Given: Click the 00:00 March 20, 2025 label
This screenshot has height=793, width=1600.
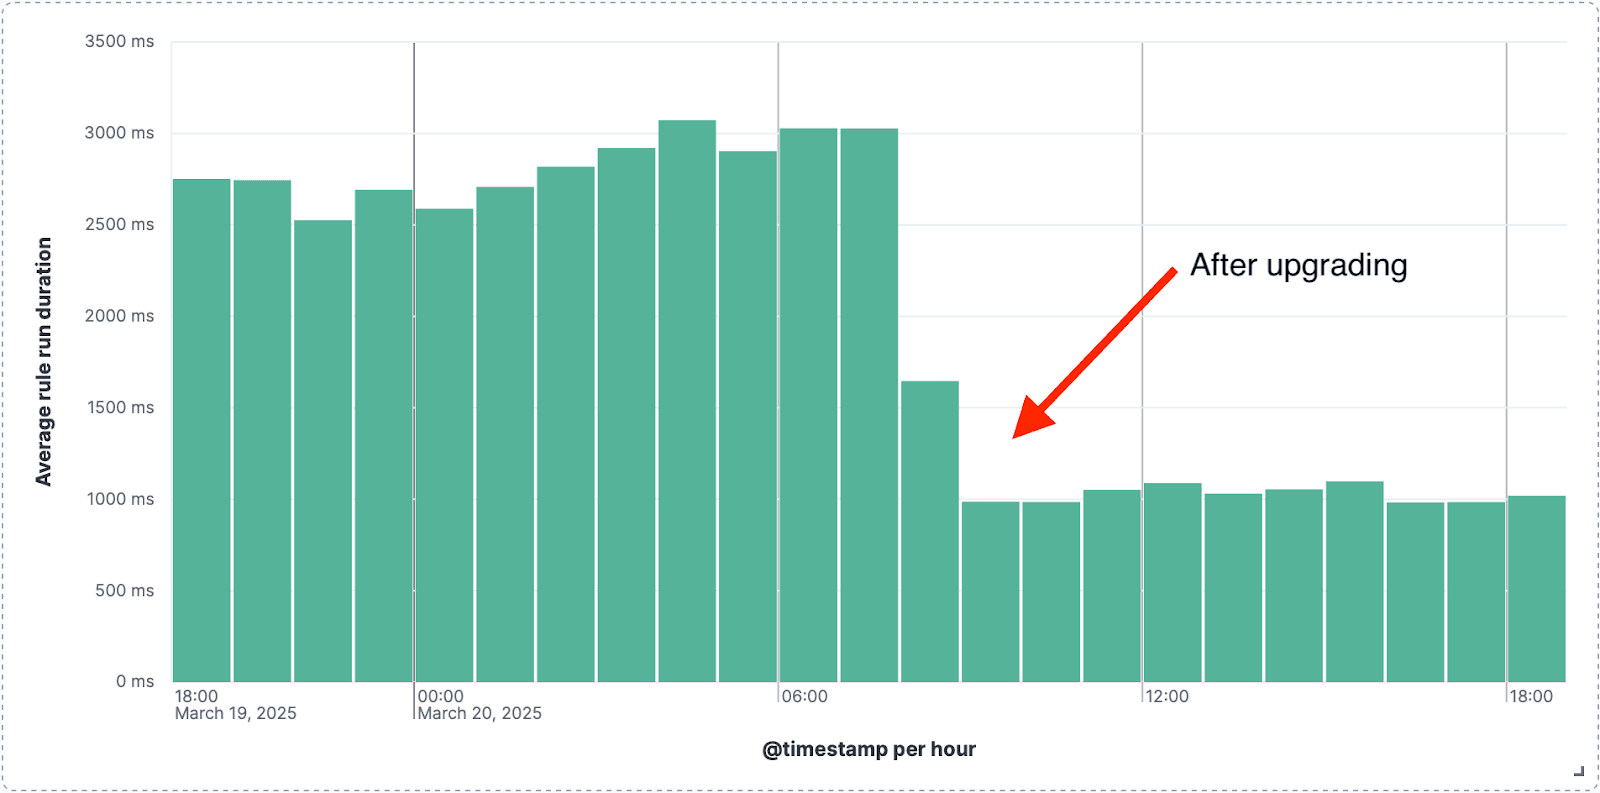Looking at the screenshot, I should pyautogui.click(x=479, y=705).
